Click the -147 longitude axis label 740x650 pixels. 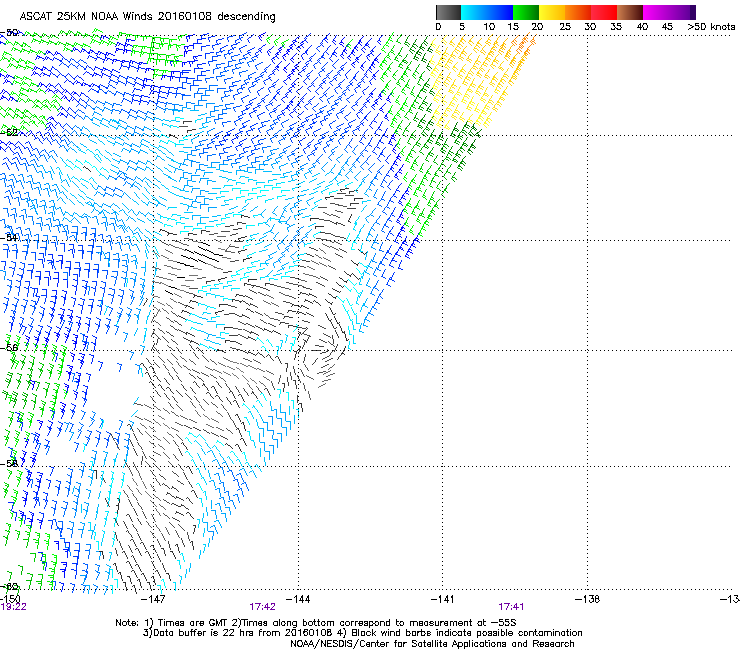(x=154, y=599)
